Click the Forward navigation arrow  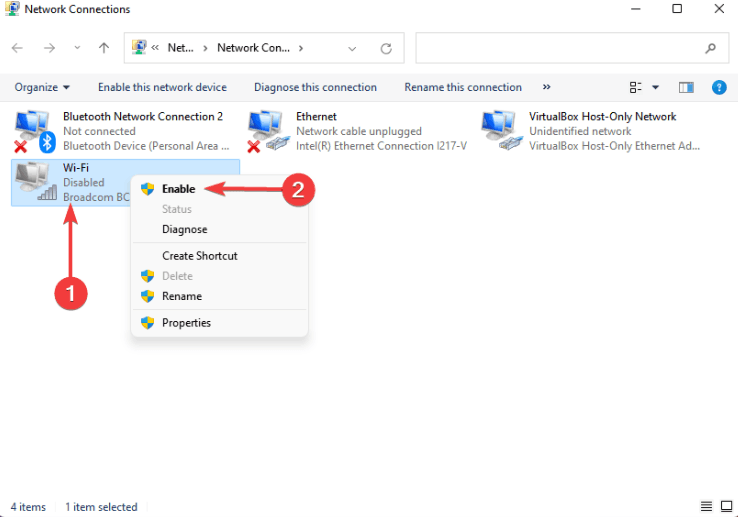click(x=49, y=48)
